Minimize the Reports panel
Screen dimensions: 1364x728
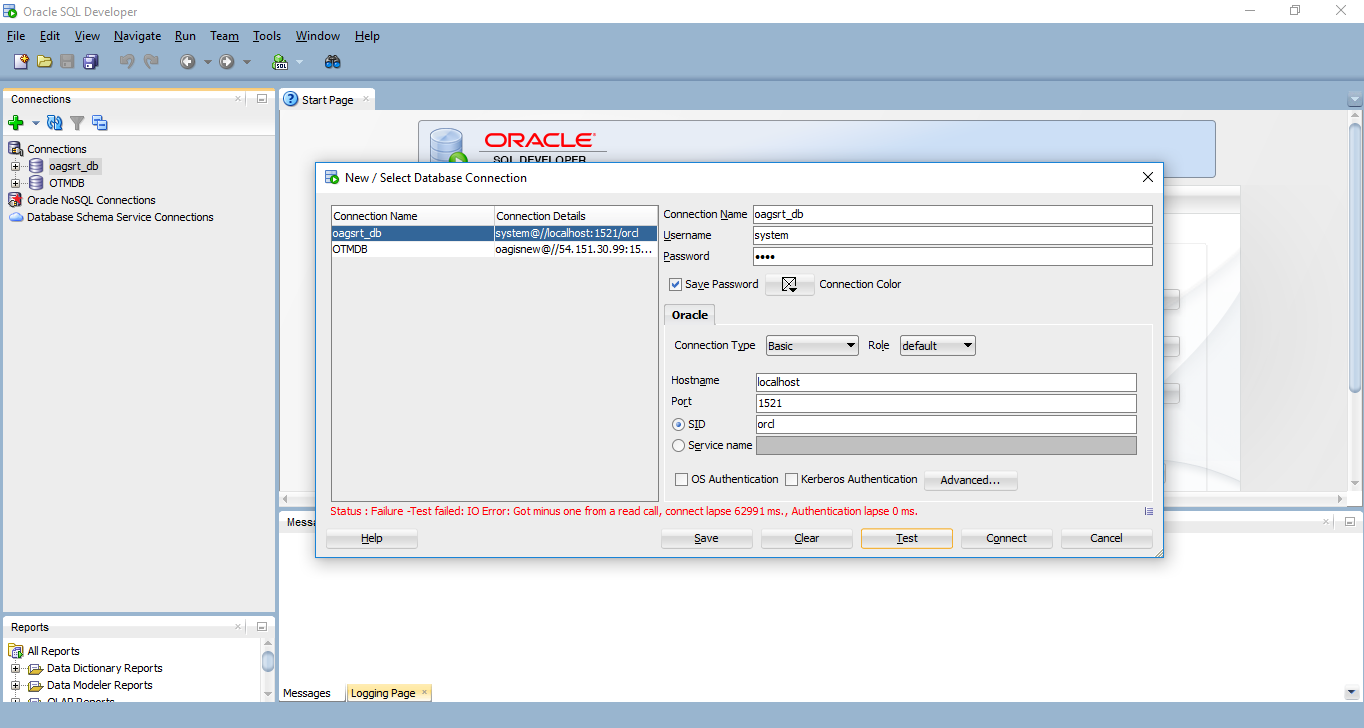tap(262, 627)
